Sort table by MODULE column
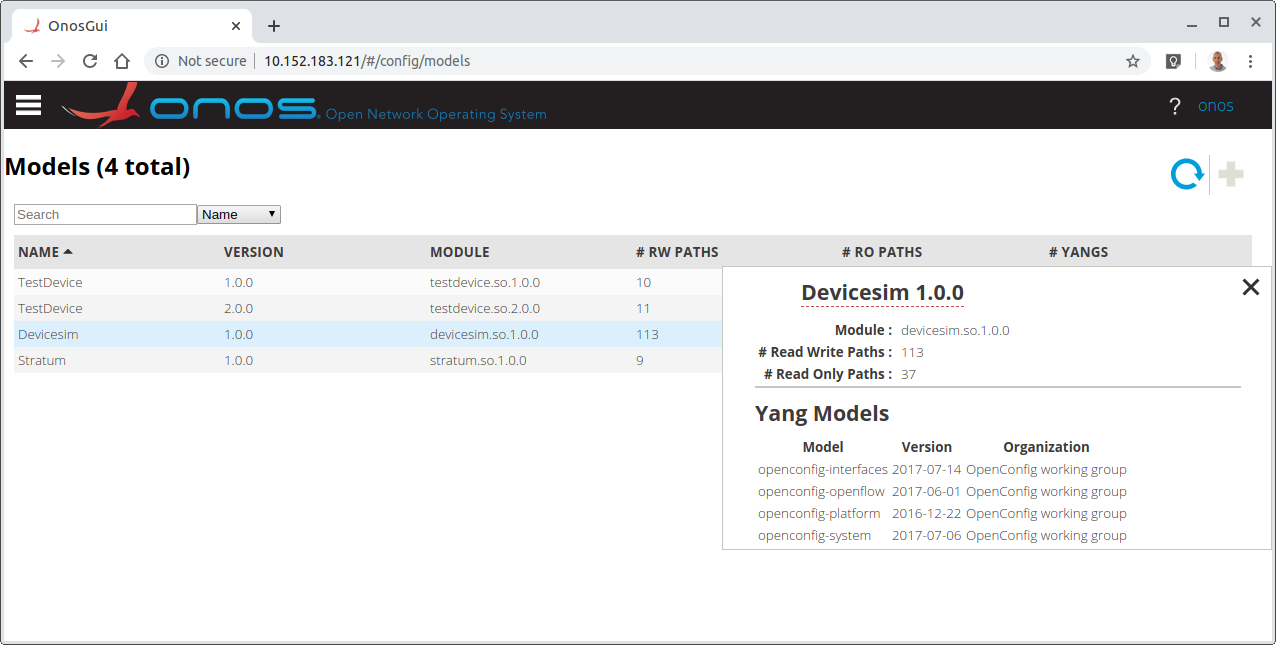The height and width of the screenshot is (645, 1276). pyautogui.click(x=460, y=252)
